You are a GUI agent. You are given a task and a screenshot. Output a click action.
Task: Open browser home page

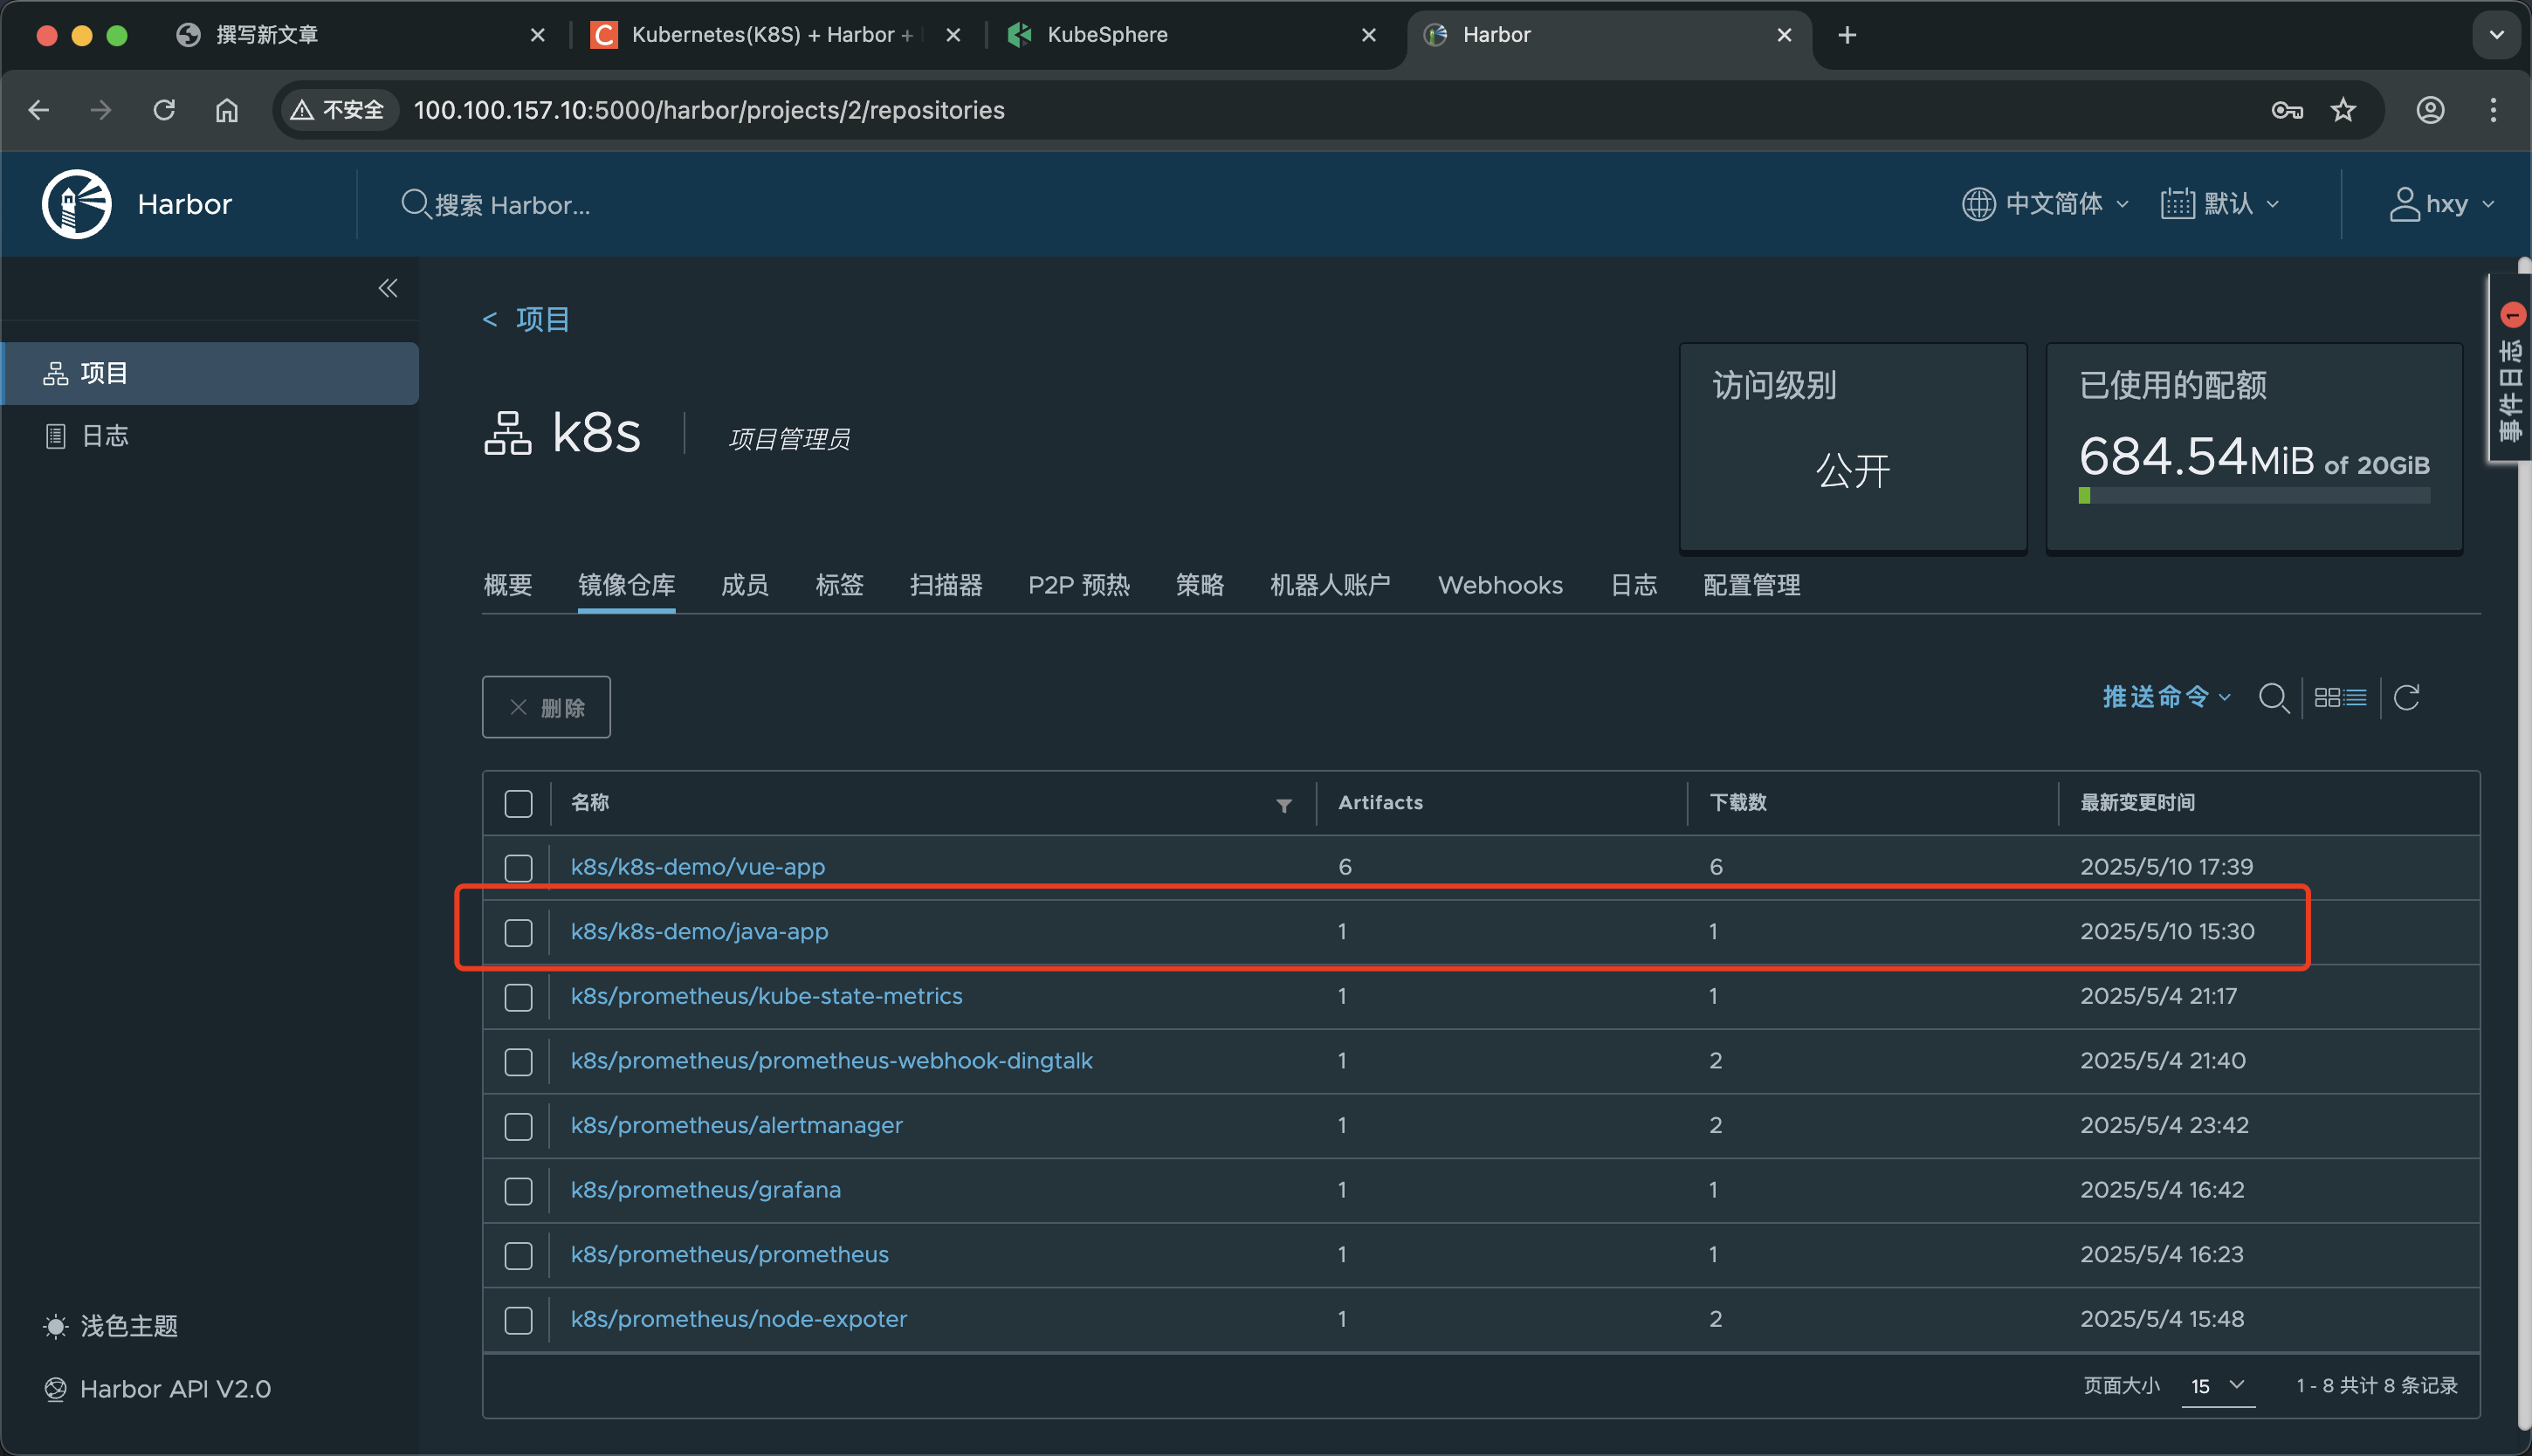tap(227, 110)
